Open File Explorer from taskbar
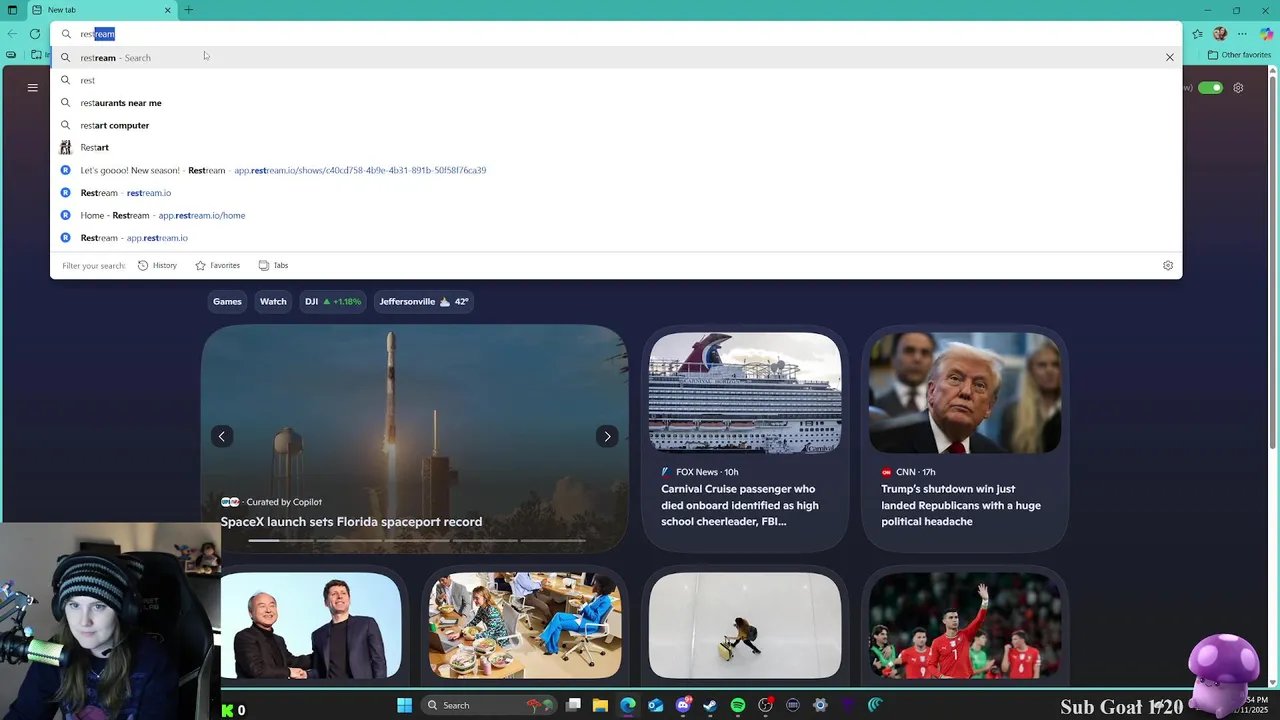This screenshot has height=720, width=1280. tap(600, 705)
